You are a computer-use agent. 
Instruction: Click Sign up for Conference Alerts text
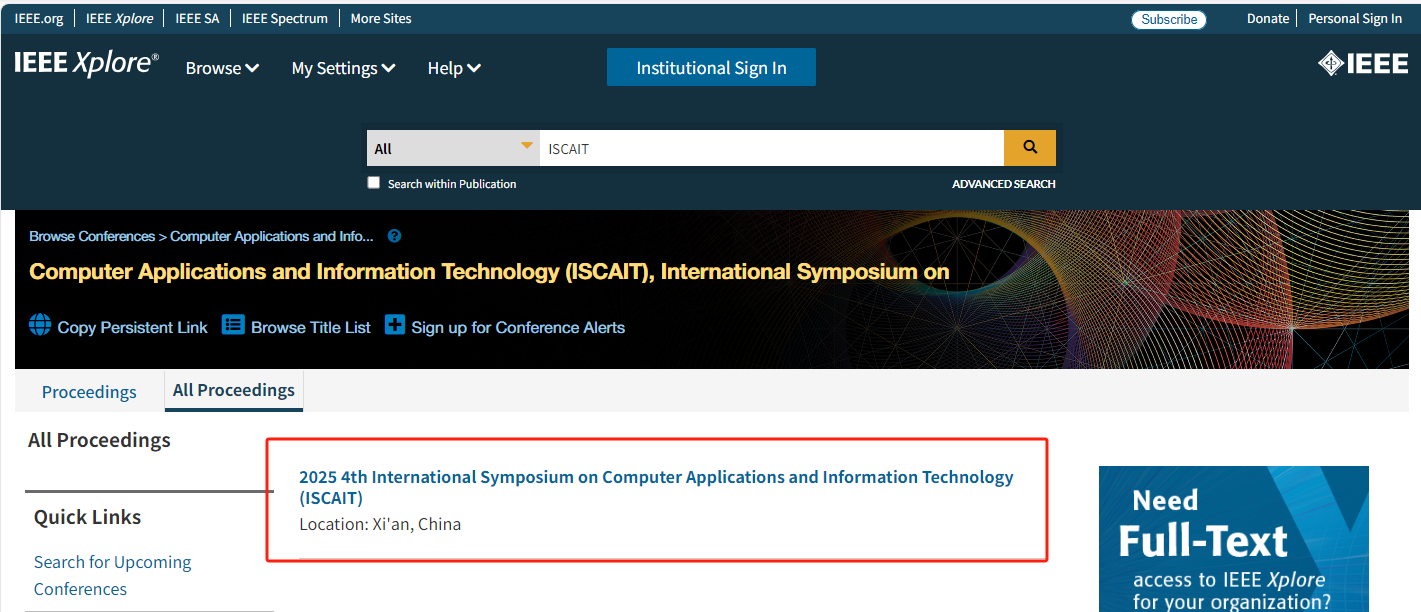coord(518,327)
